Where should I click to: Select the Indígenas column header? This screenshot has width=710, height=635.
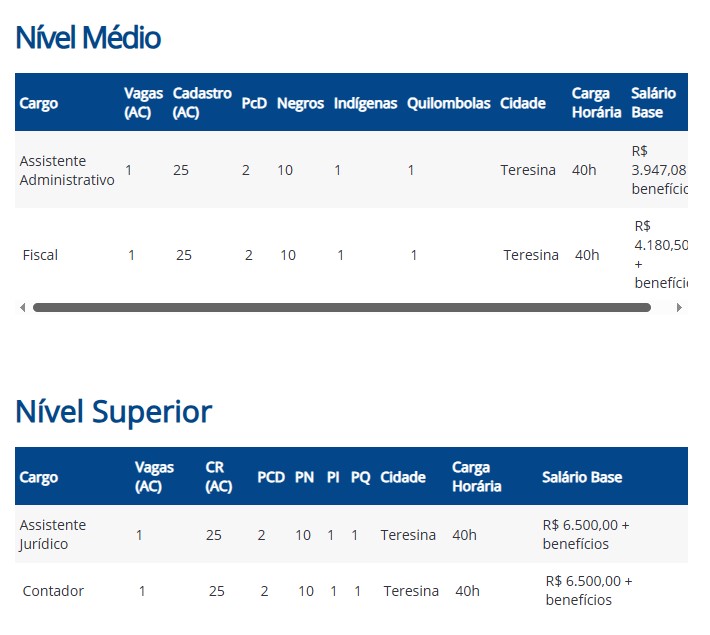tap(365, 103)
